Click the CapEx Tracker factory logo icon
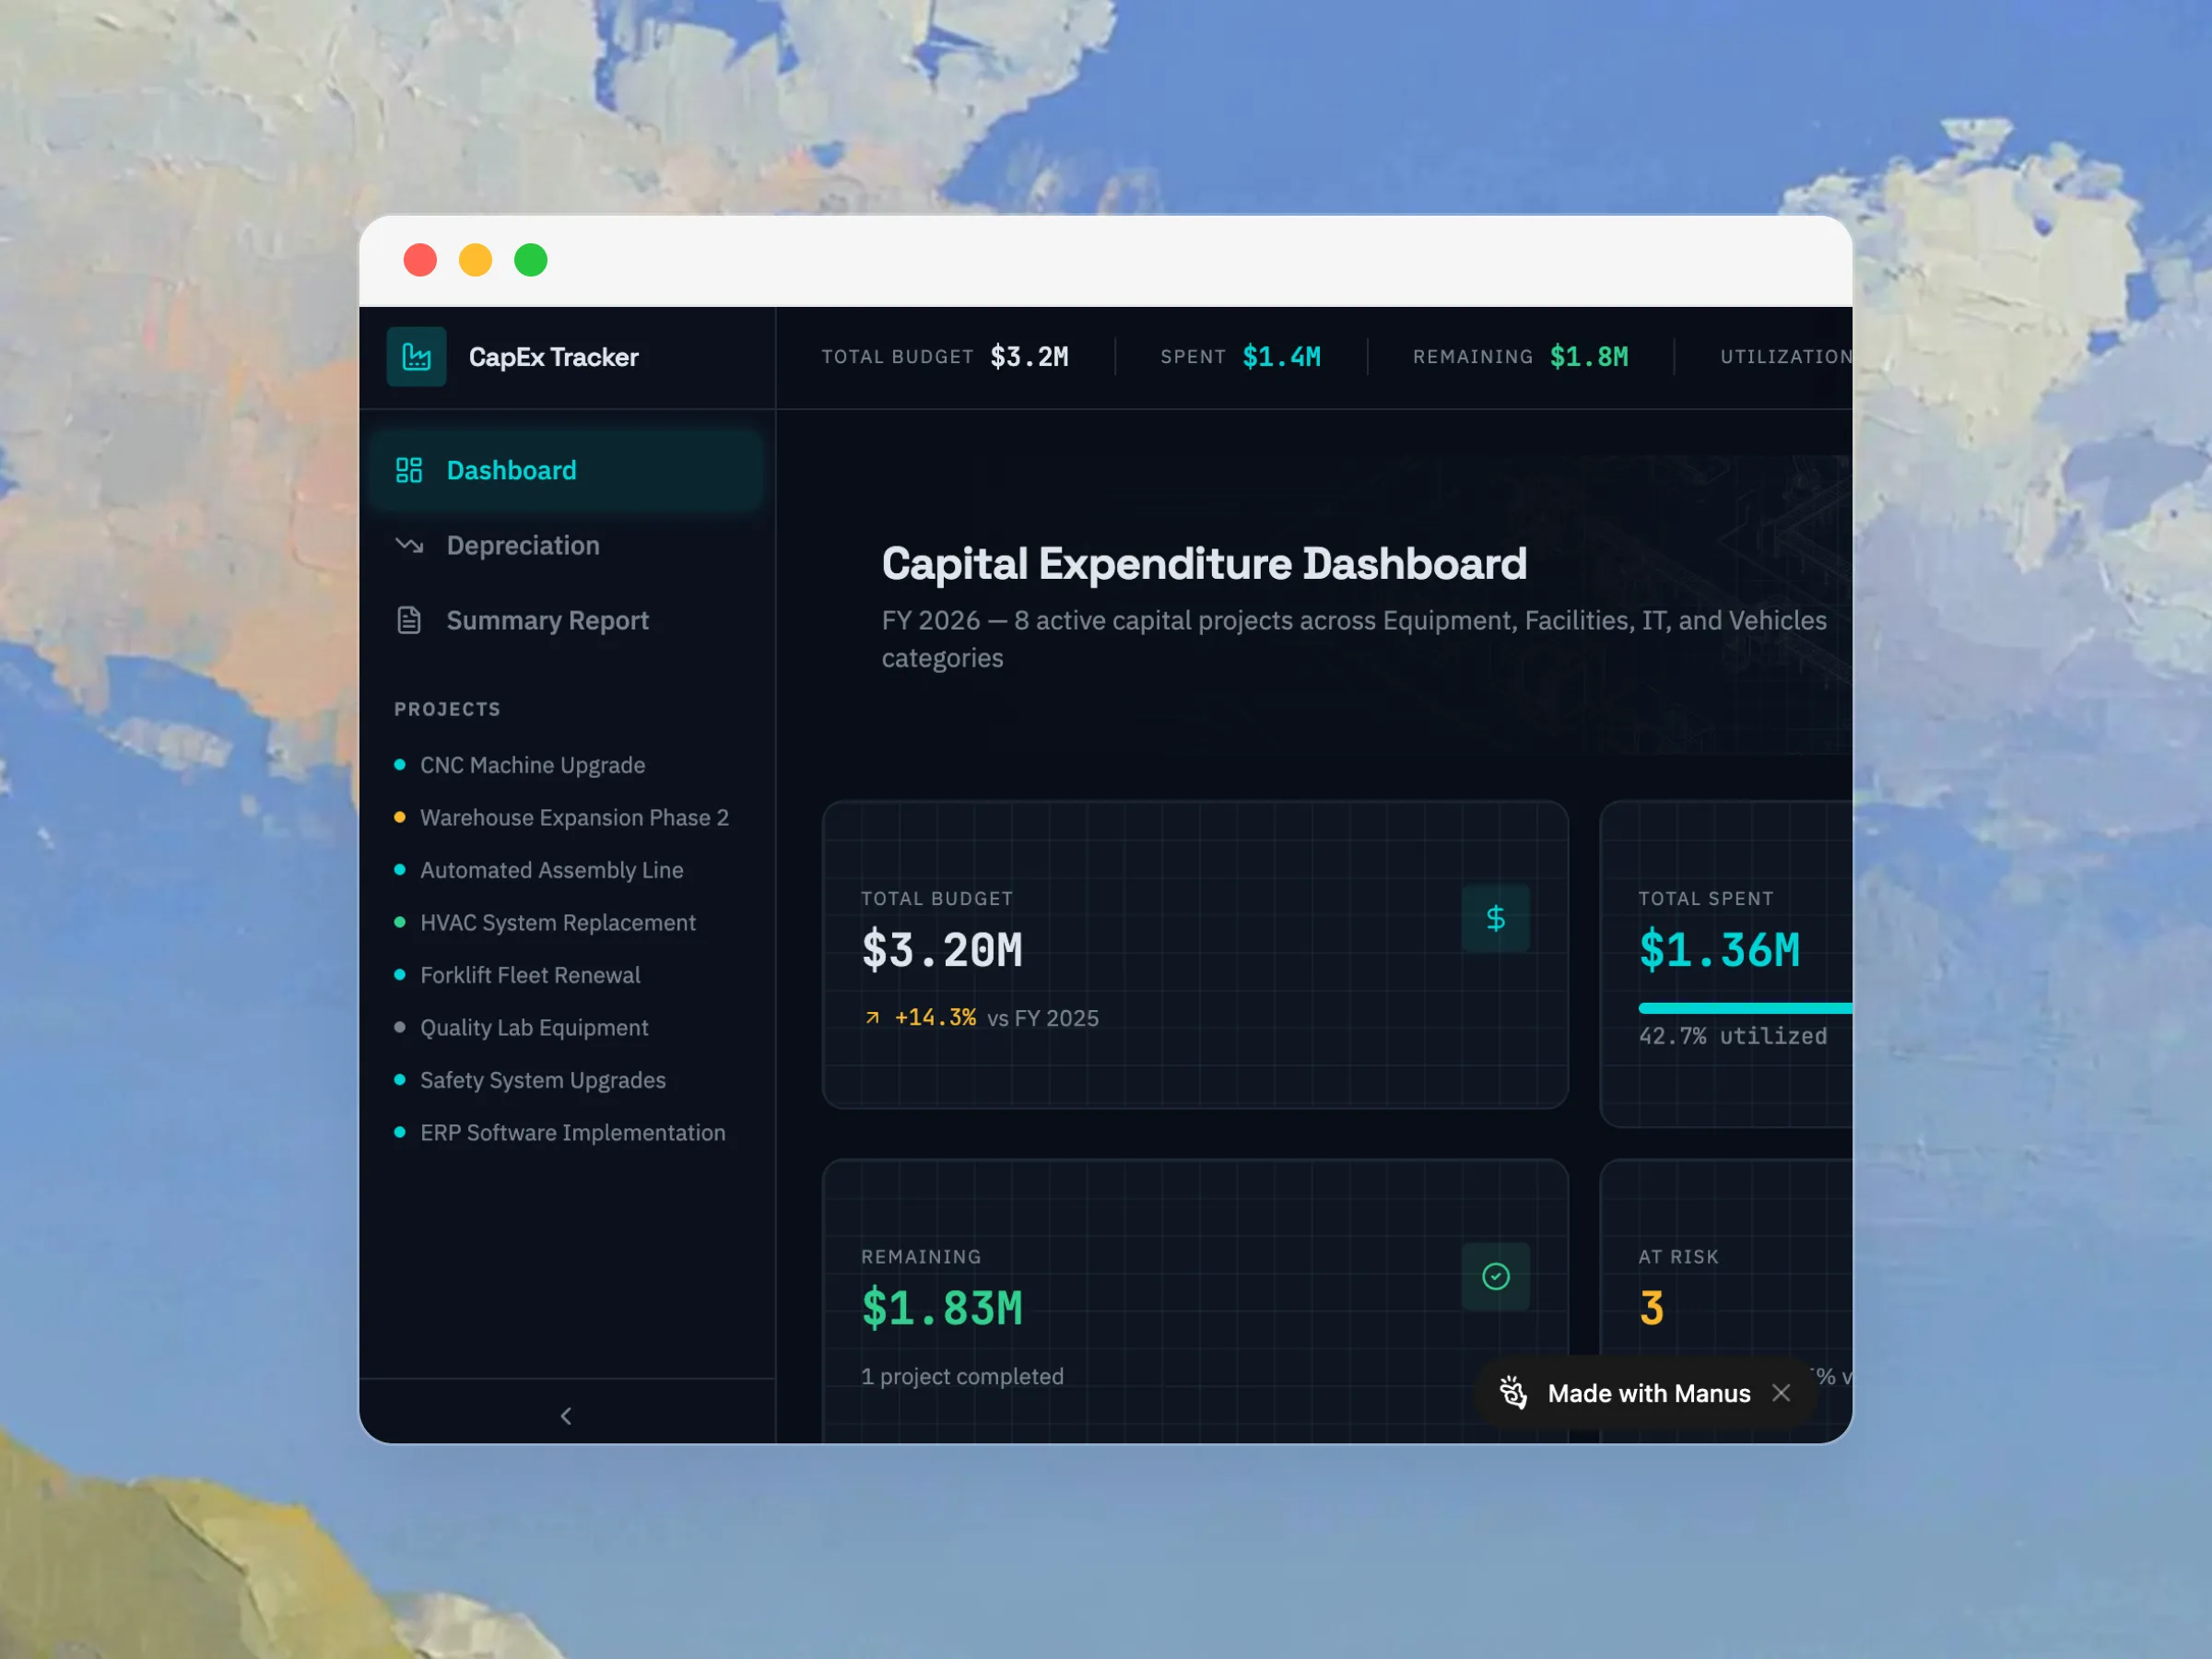 click(416, 357)
